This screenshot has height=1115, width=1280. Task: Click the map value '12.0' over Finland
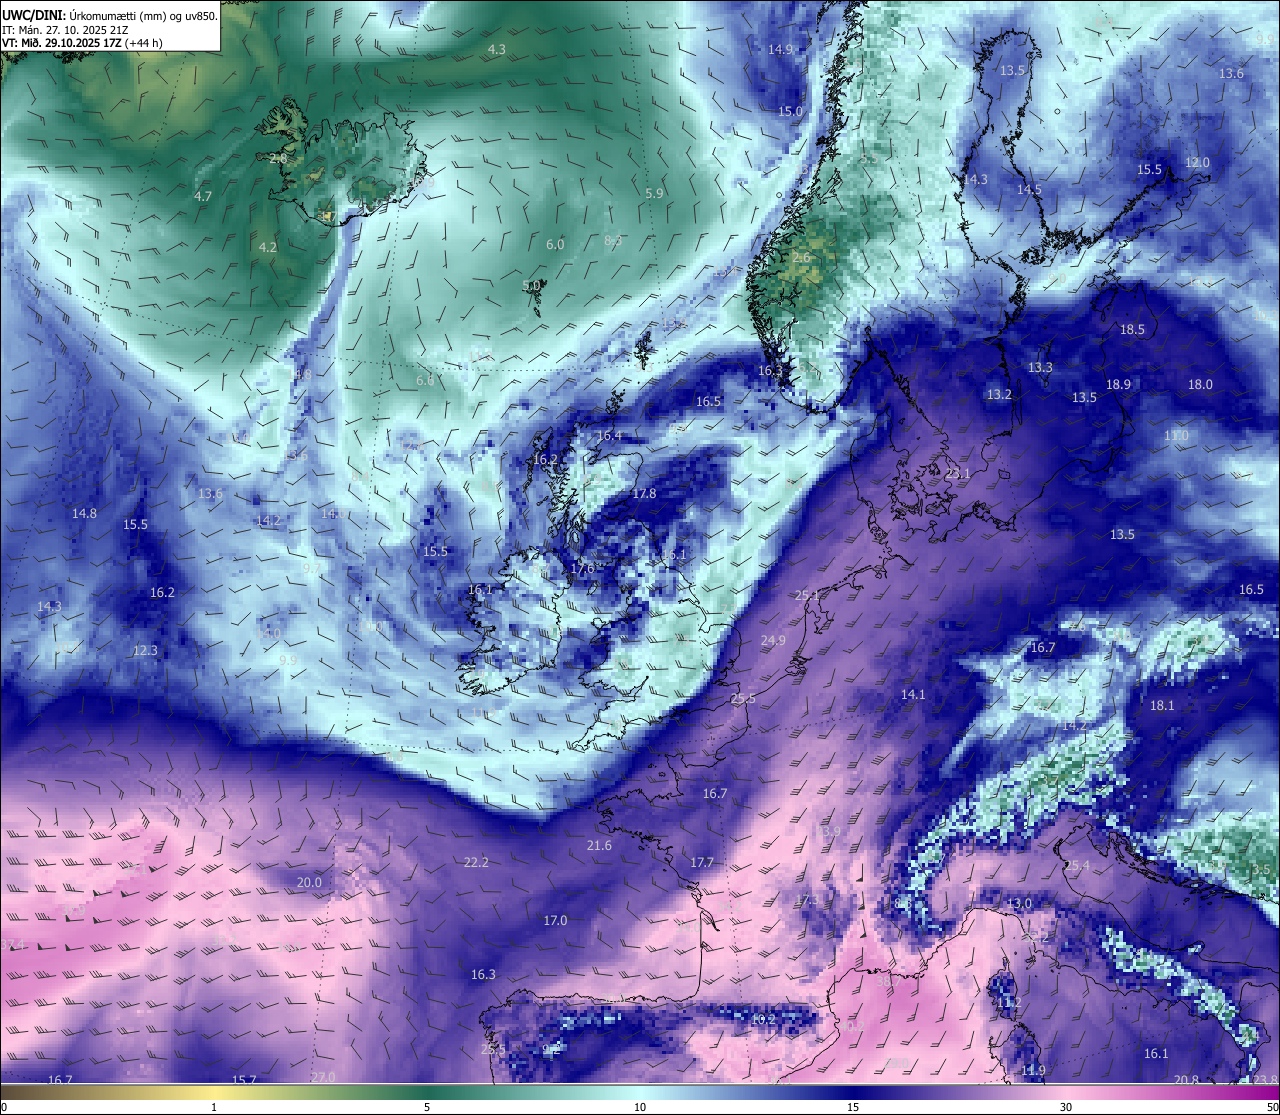pos(1197,163)
